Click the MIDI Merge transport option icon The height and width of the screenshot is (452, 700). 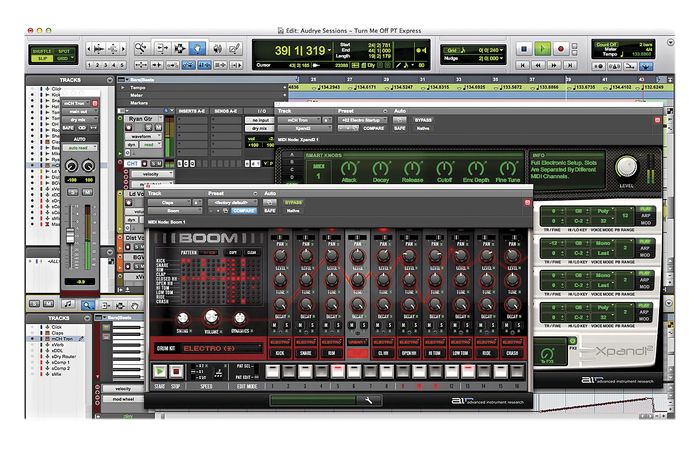click(x=630, y=66)
